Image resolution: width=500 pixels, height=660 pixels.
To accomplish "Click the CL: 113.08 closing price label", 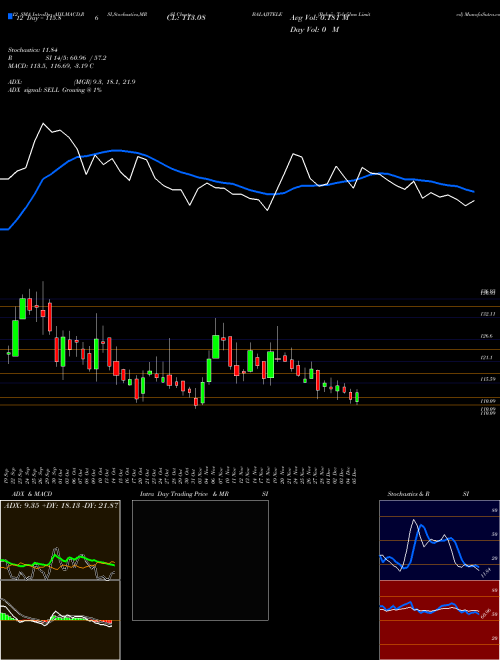I will point(186,18).
